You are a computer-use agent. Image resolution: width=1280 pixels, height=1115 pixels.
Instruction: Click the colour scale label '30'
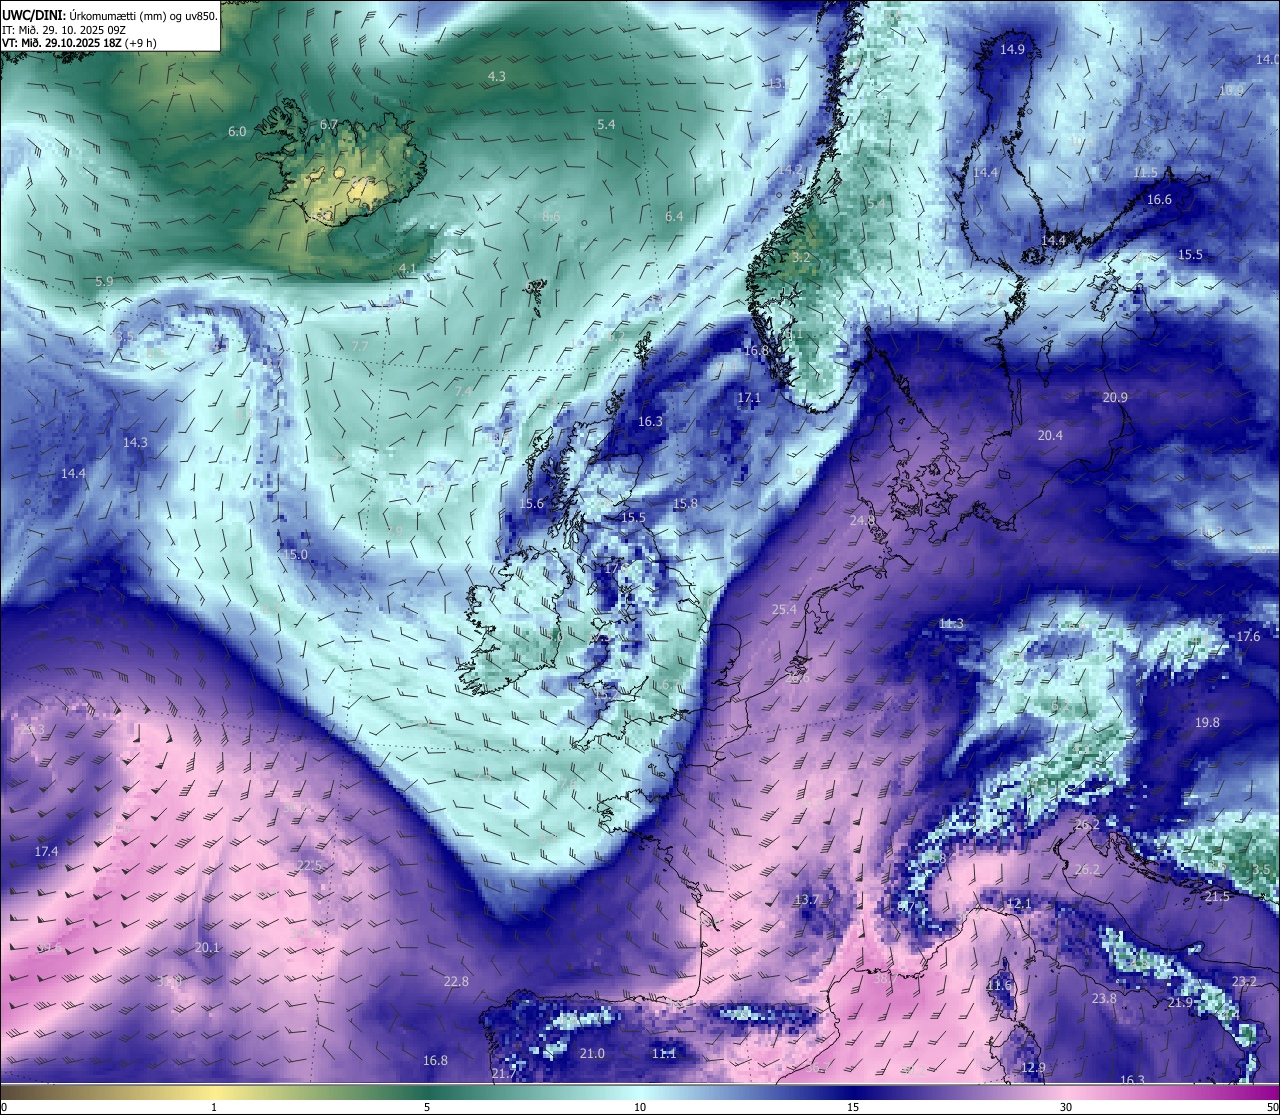(1066, 1107)
